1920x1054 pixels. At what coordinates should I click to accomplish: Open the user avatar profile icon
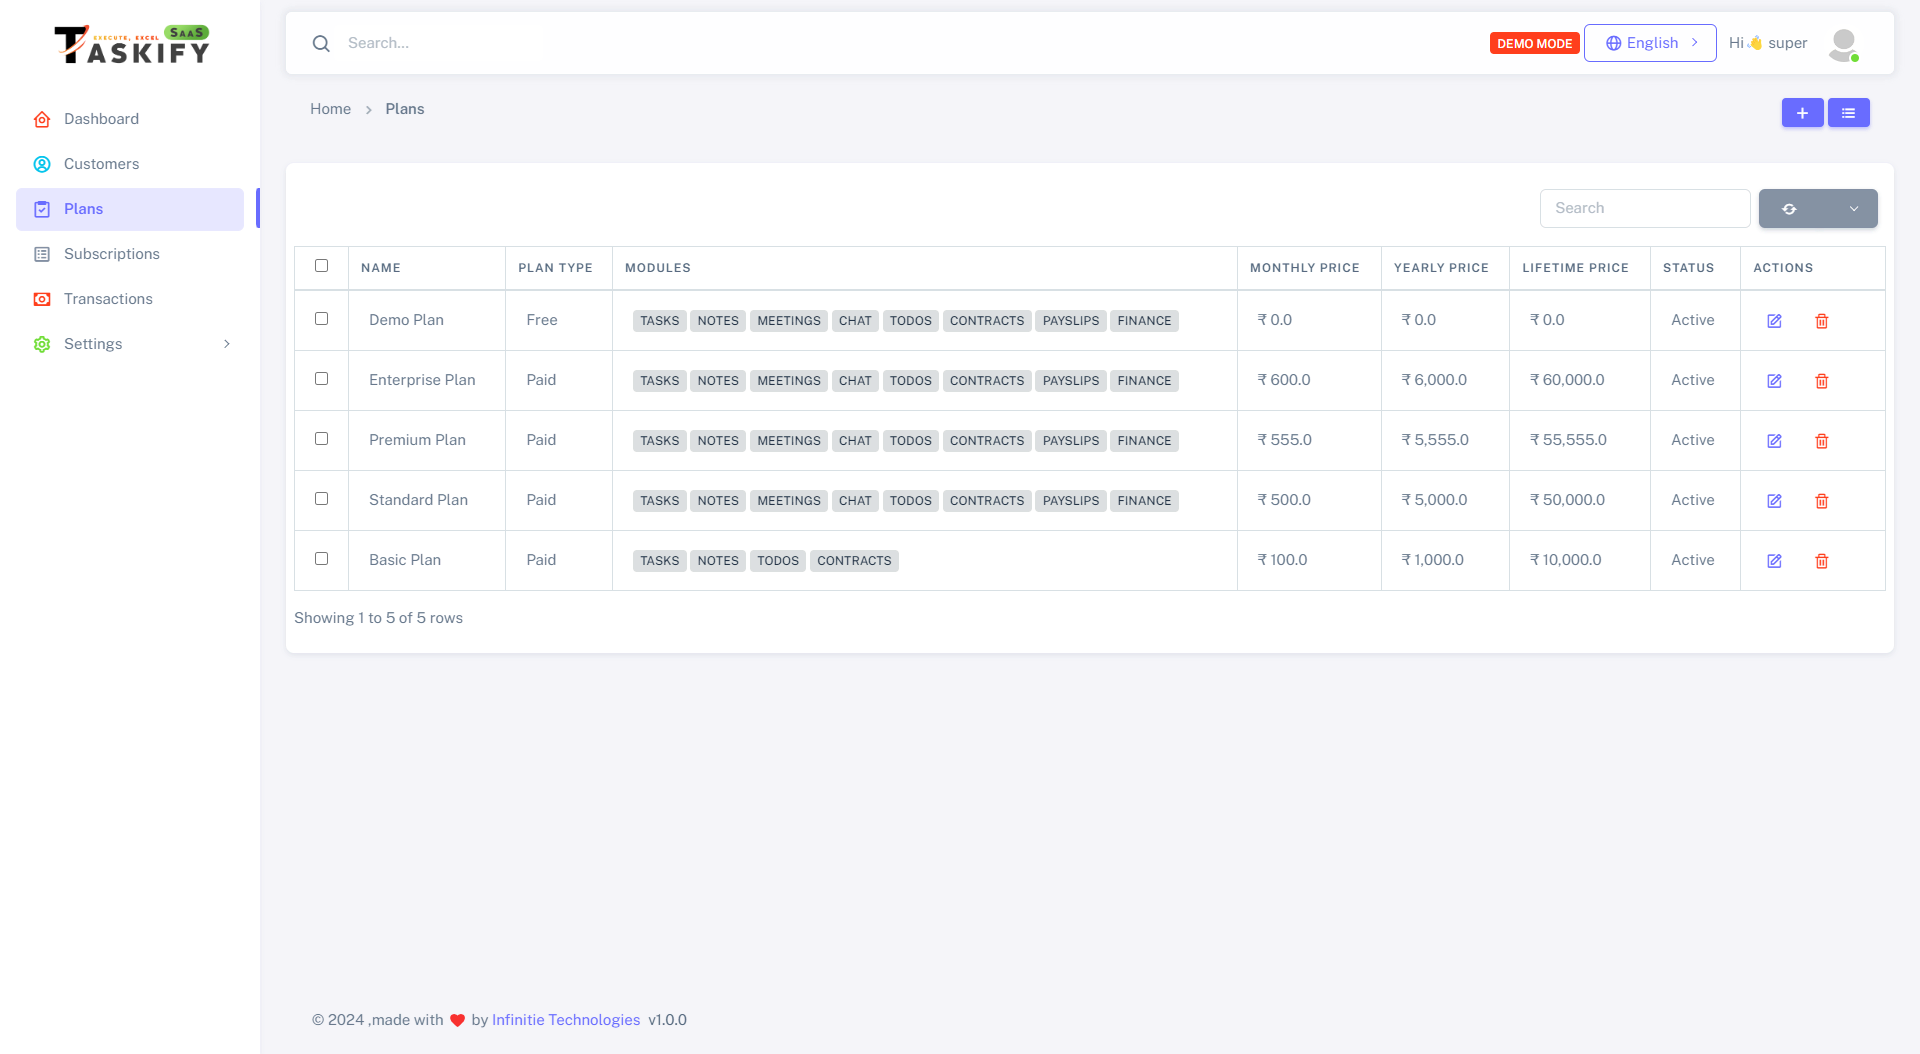pyautogui.click(x=1843, y=44)
